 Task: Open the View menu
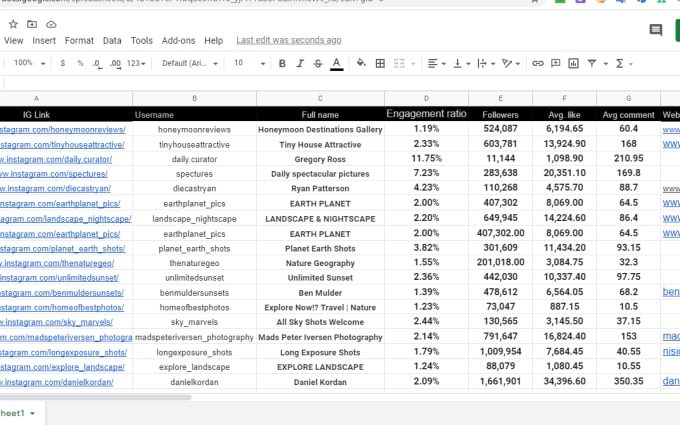click(13, 40)
